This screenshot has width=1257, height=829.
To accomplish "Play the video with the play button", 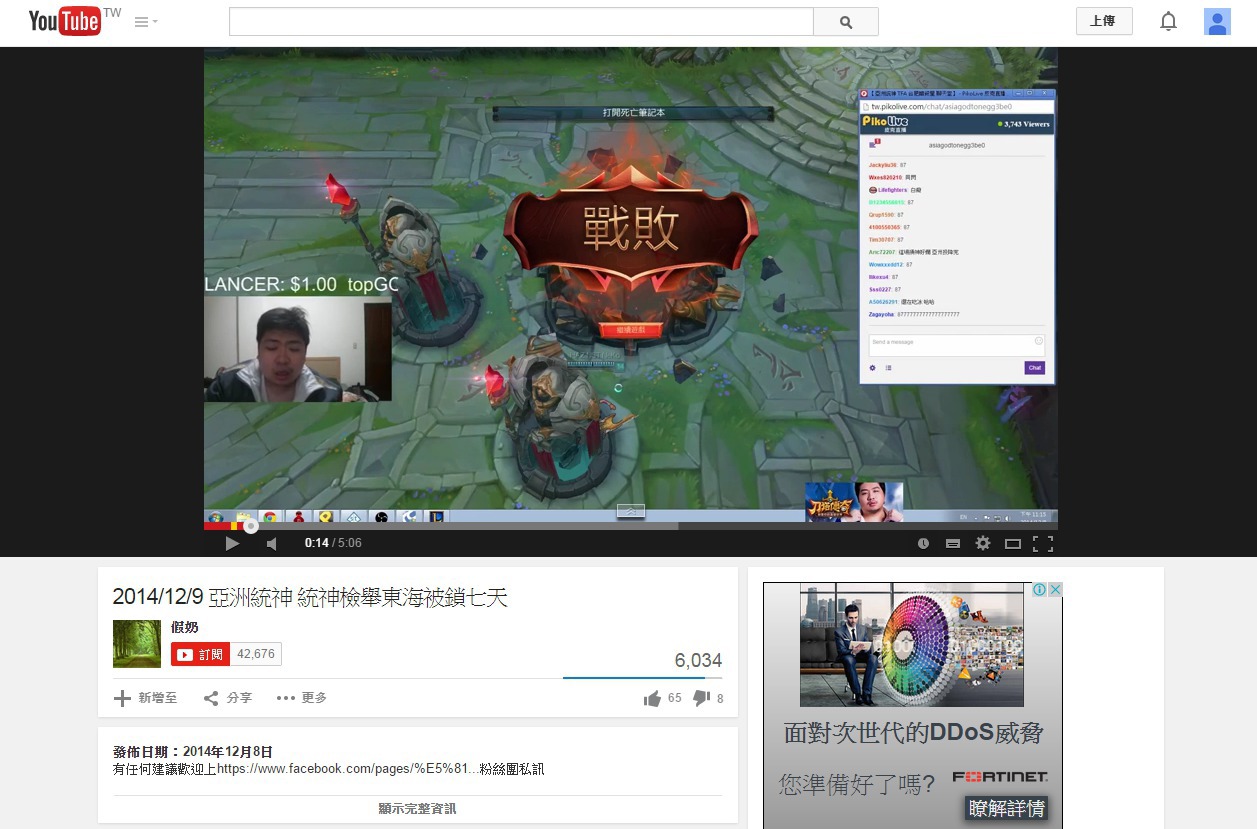I will (232, 543).
